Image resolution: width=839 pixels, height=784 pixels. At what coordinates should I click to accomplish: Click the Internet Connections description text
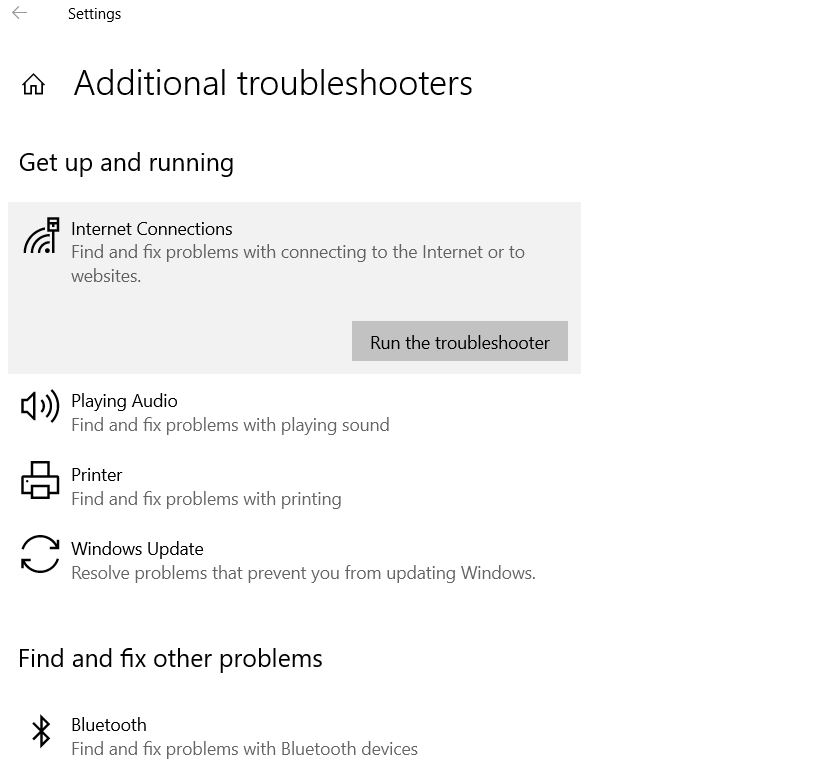(298, 264)
